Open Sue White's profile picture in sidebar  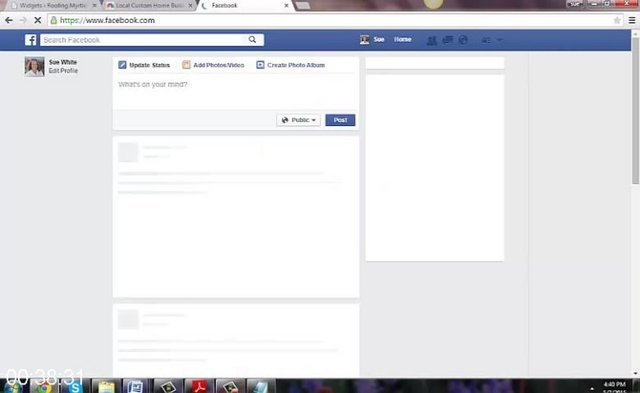pos(34,67)
